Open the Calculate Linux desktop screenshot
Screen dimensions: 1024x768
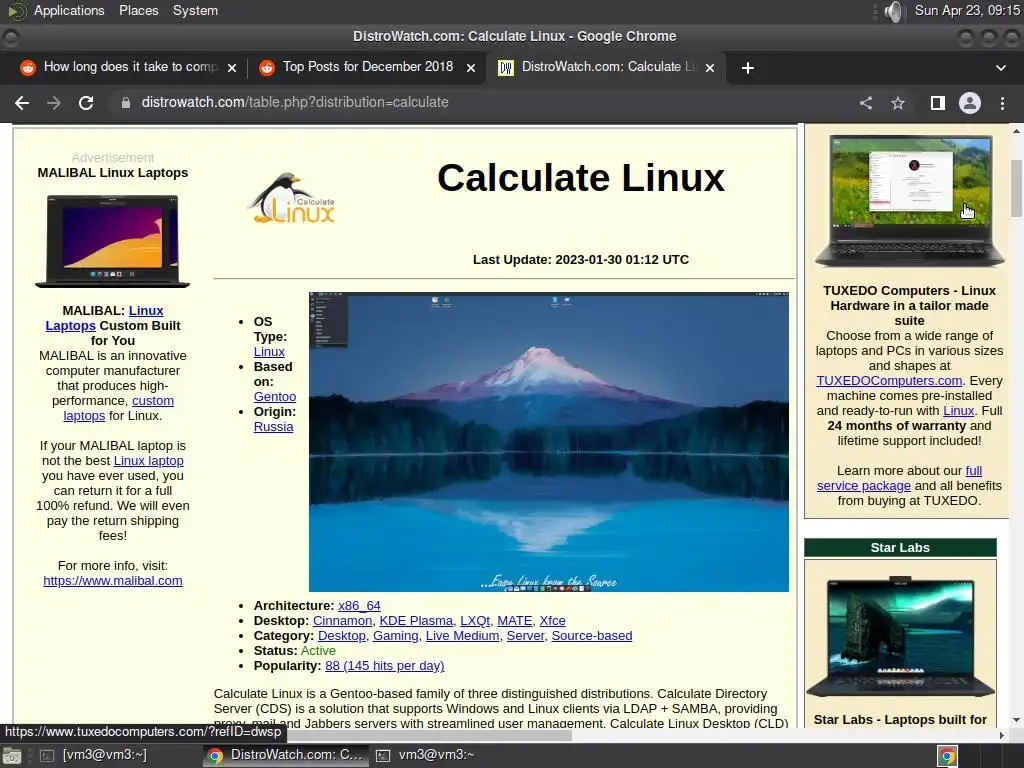point(549,442)
